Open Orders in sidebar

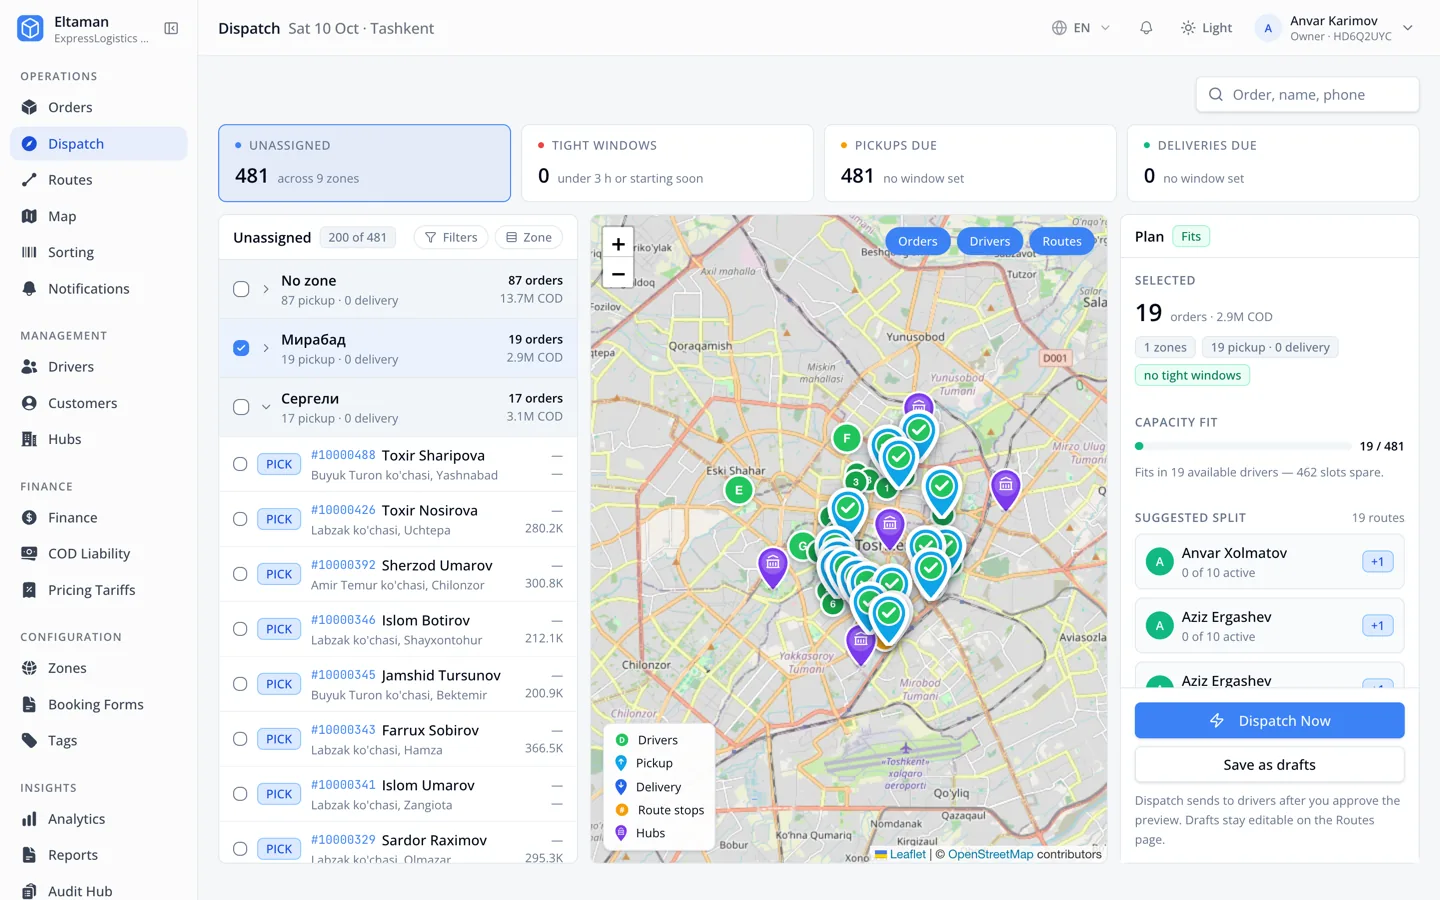(x=99, y=107)
